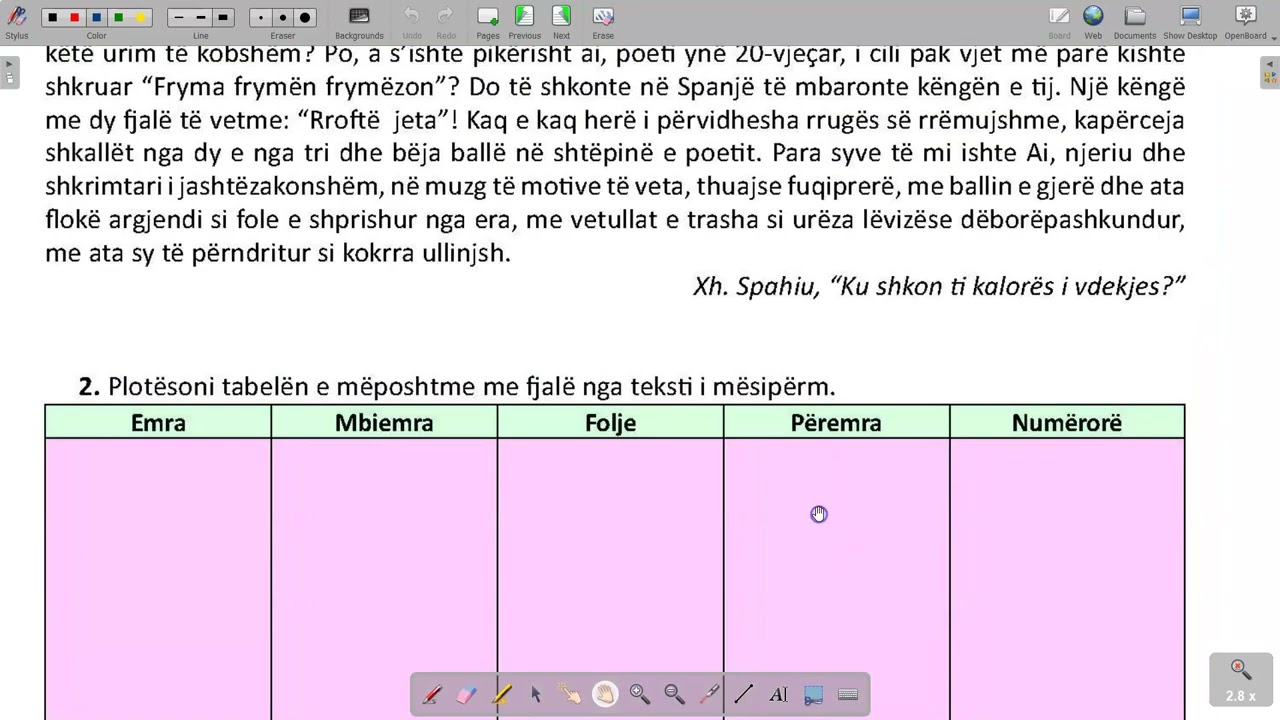The height and width of the screenshot is (720, 1280).
Task: Click the 2.8x zoom indicator
Action: click(1240, 680)
